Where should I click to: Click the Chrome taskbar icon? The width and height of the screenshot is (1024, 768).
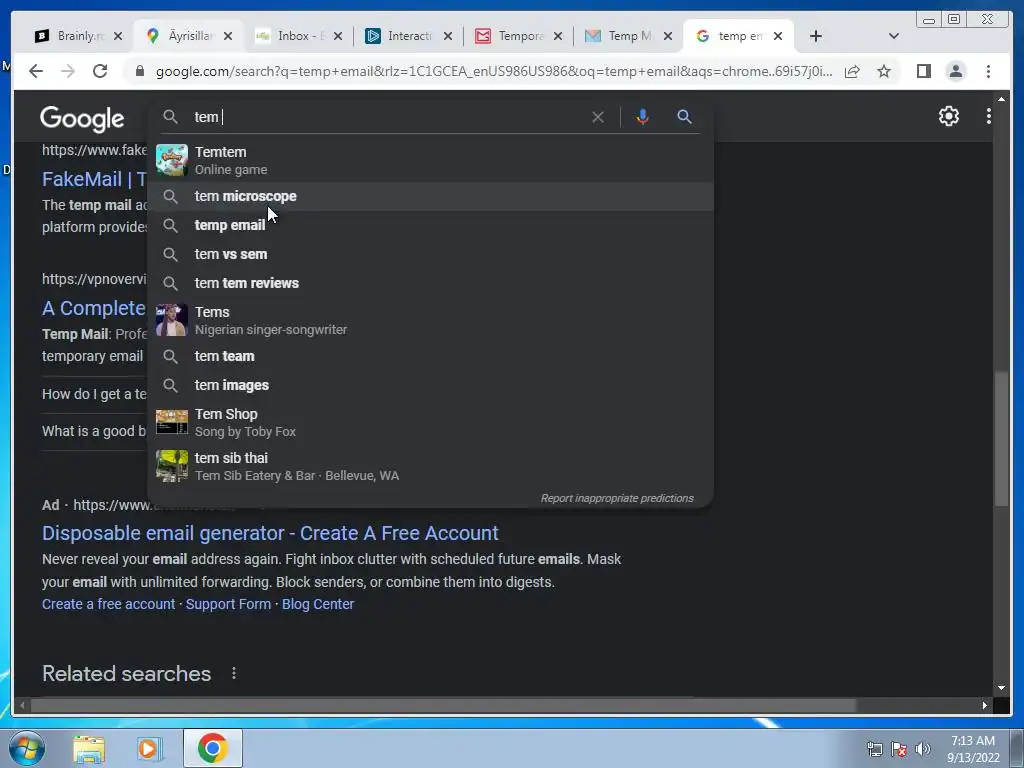tap(213, 748)
